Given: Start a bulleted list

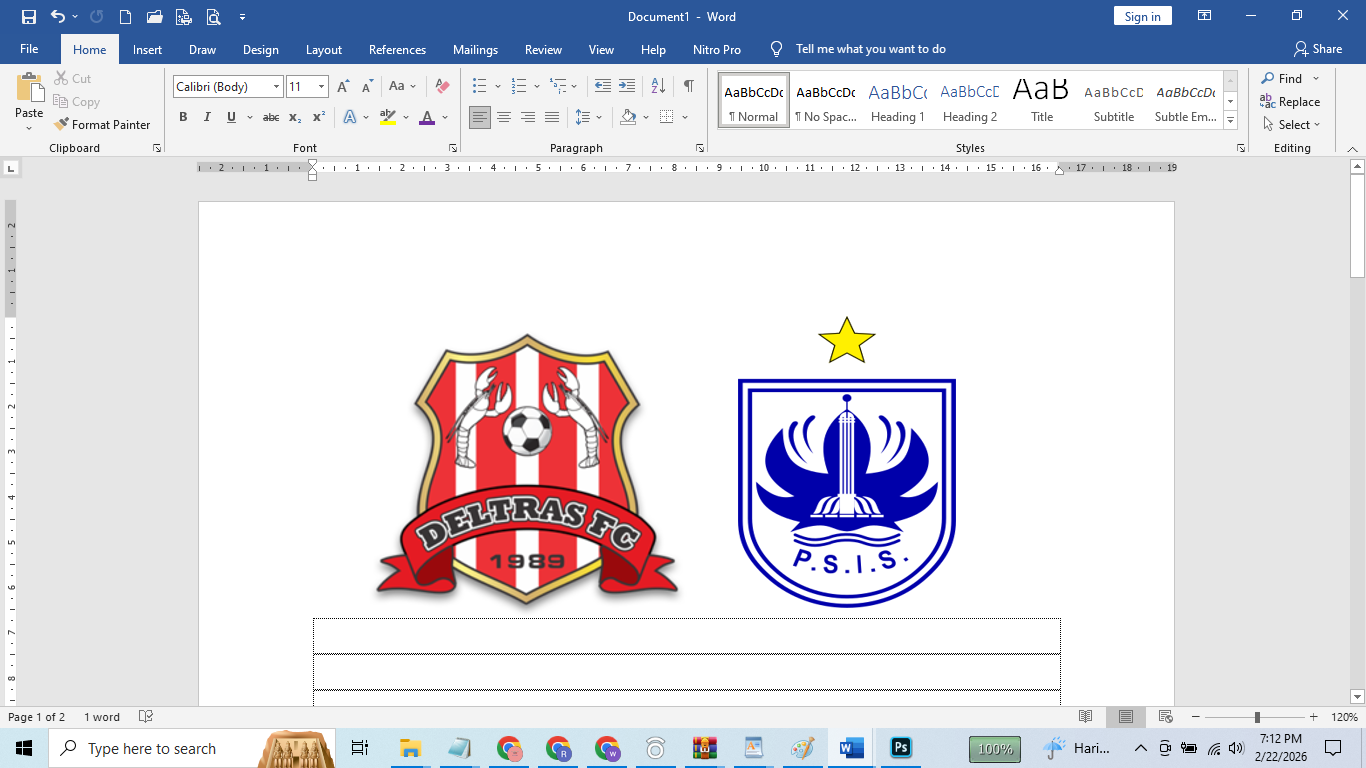Looking at the screenshot, I should coord(480,87).
